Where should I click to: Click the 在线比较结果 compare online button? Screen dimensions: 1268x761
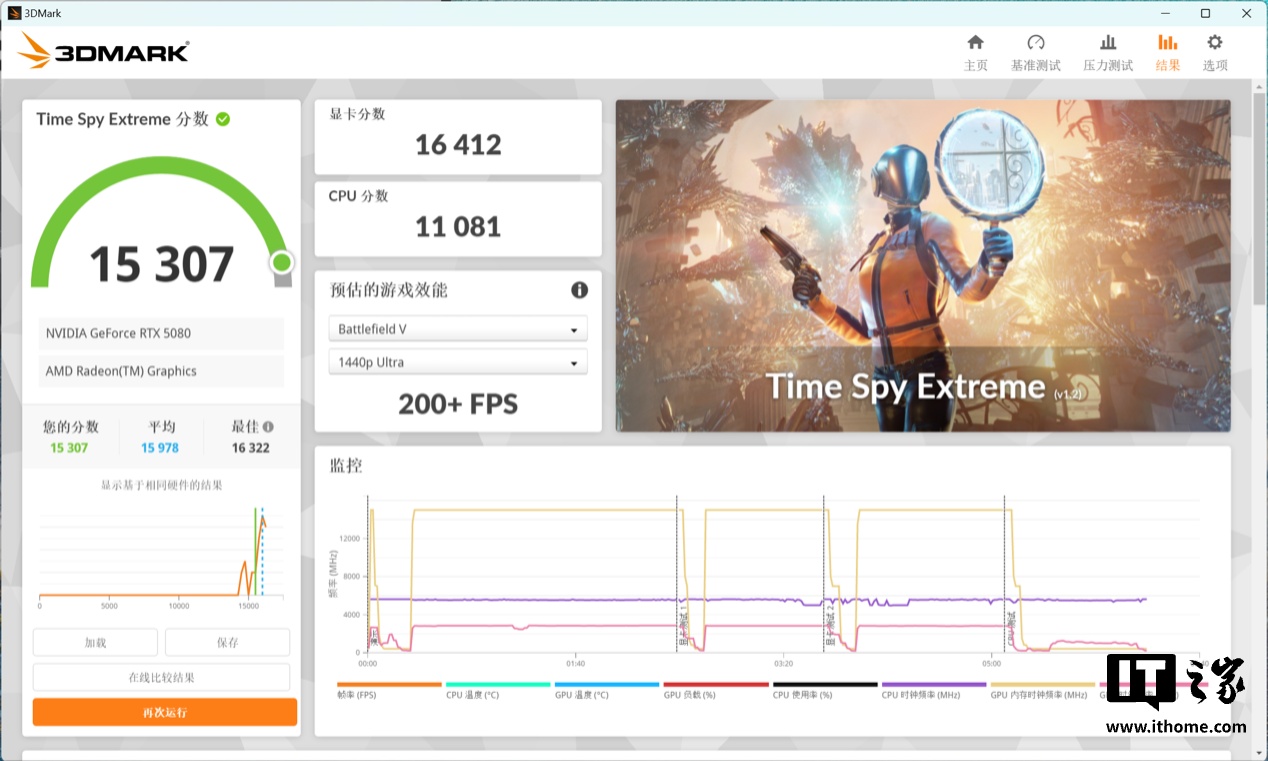point(161,677)
